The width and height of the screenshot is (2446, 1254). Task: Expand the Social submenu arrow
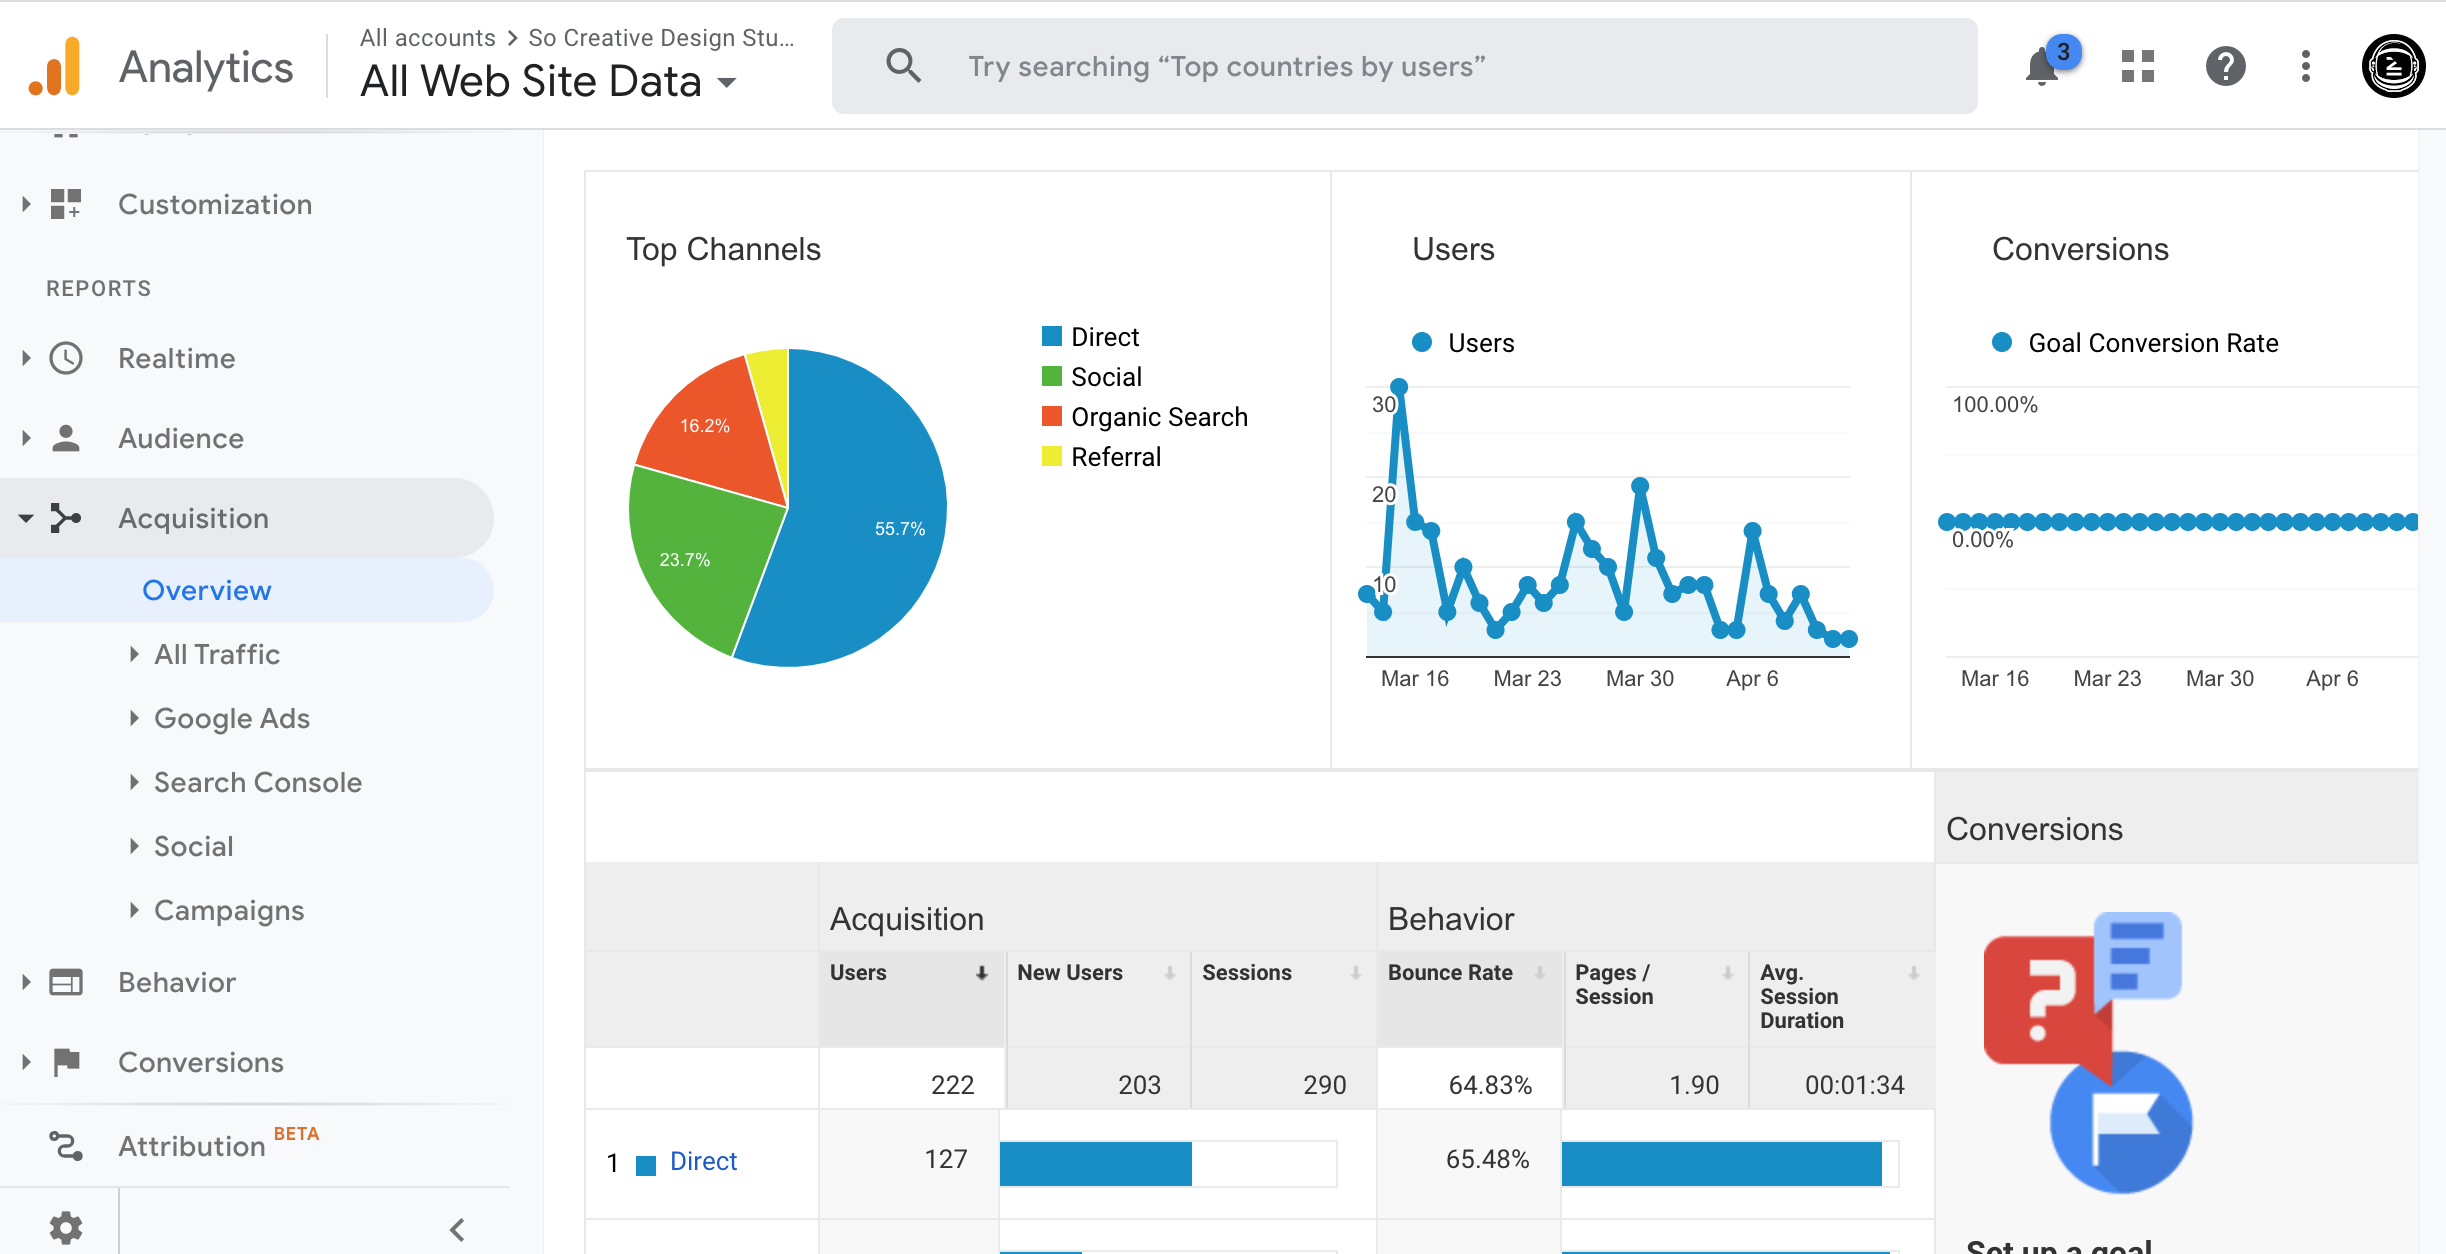coord(134,846)
